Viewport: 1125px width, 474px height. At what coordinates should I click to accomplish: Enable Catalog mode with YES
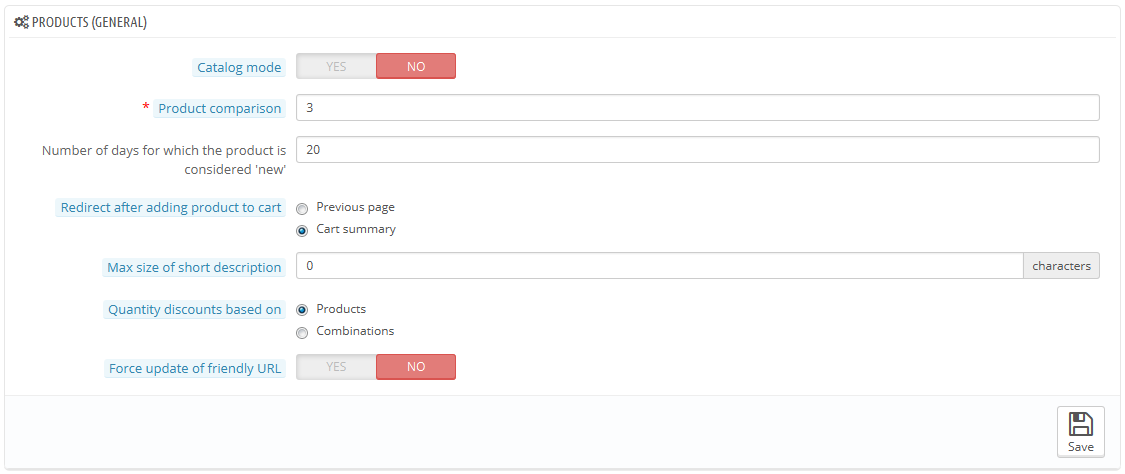[x=336, y=66]
